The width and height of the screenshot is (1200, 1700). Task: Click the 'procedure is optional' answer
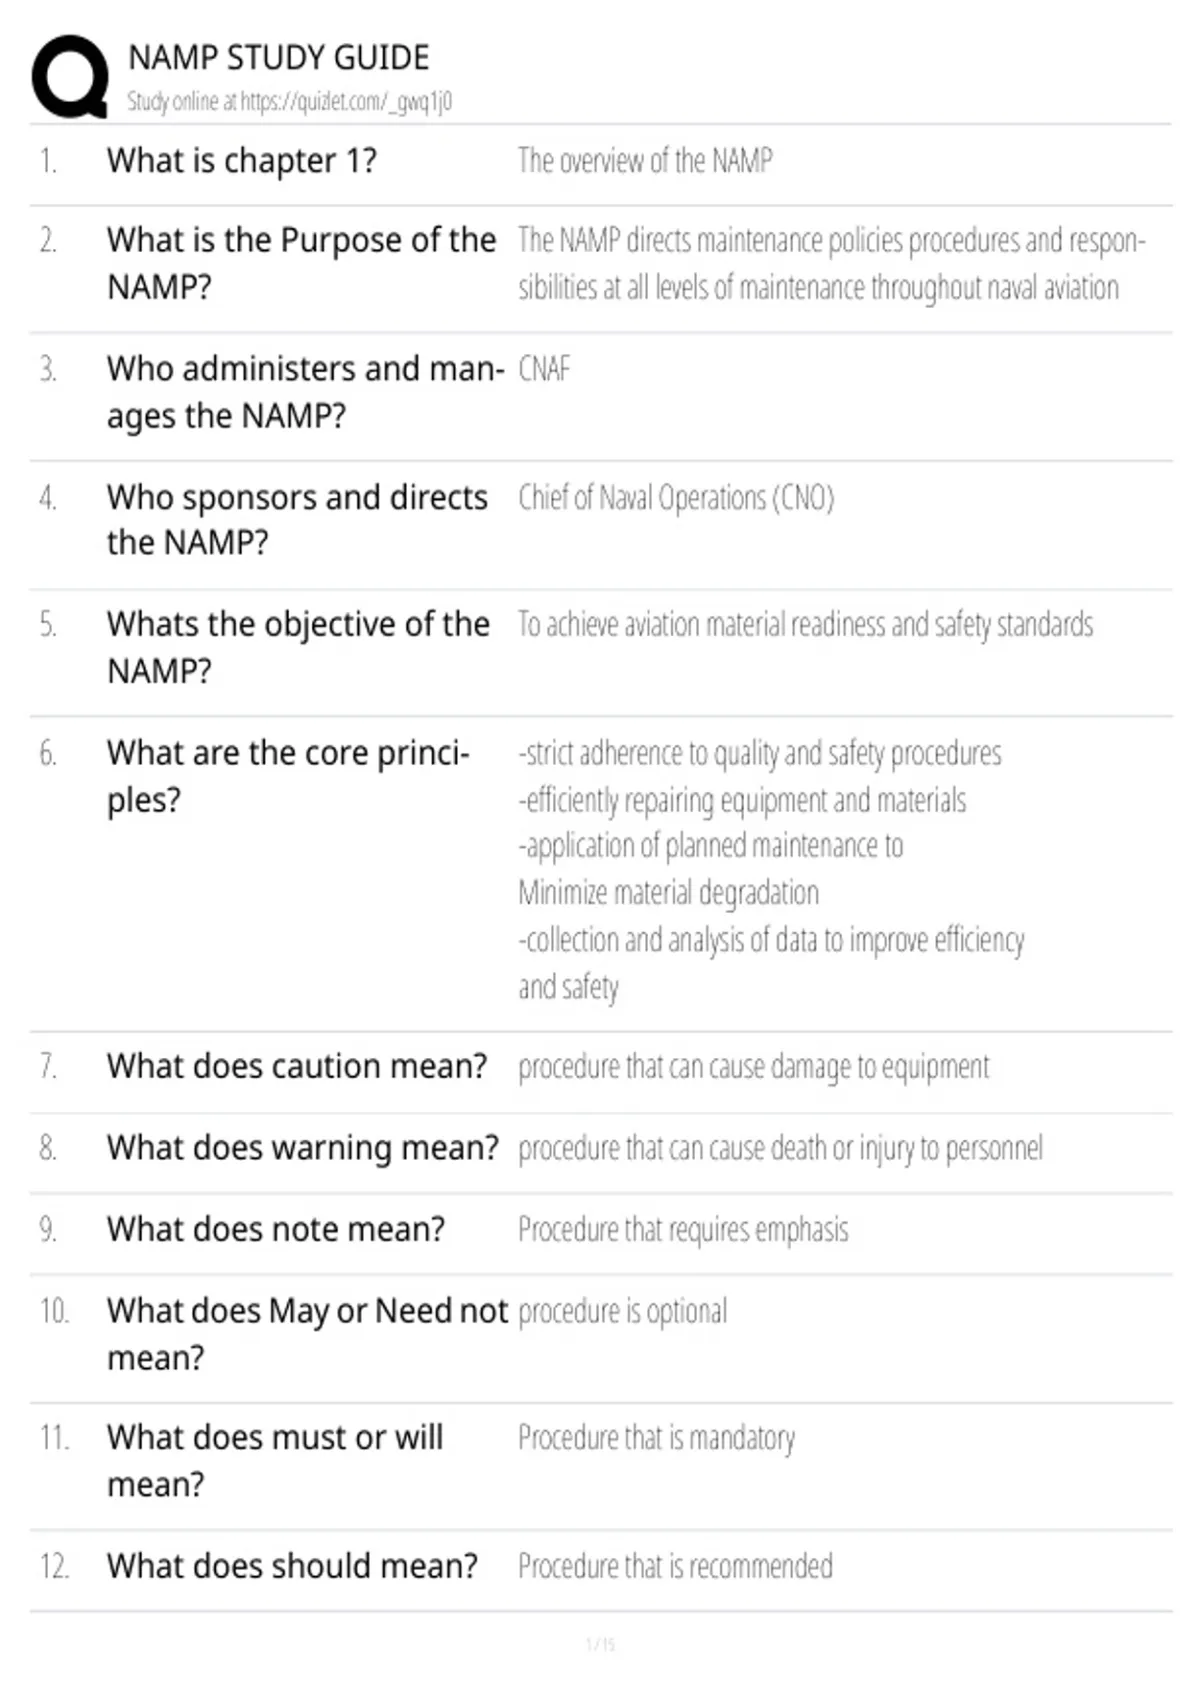click(623, 1311)
